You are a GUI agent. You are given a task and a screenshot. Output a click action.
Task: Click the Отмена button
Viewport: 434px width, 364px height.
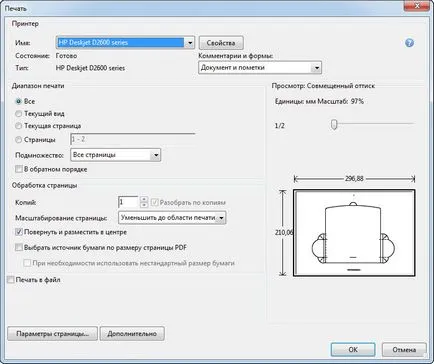tap(404, 350)
